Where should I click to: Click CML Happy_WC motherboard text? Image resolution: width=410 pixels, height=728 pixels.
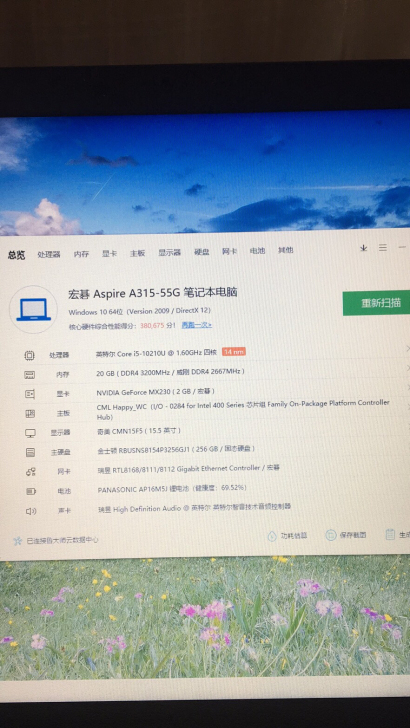click(243, 410)
